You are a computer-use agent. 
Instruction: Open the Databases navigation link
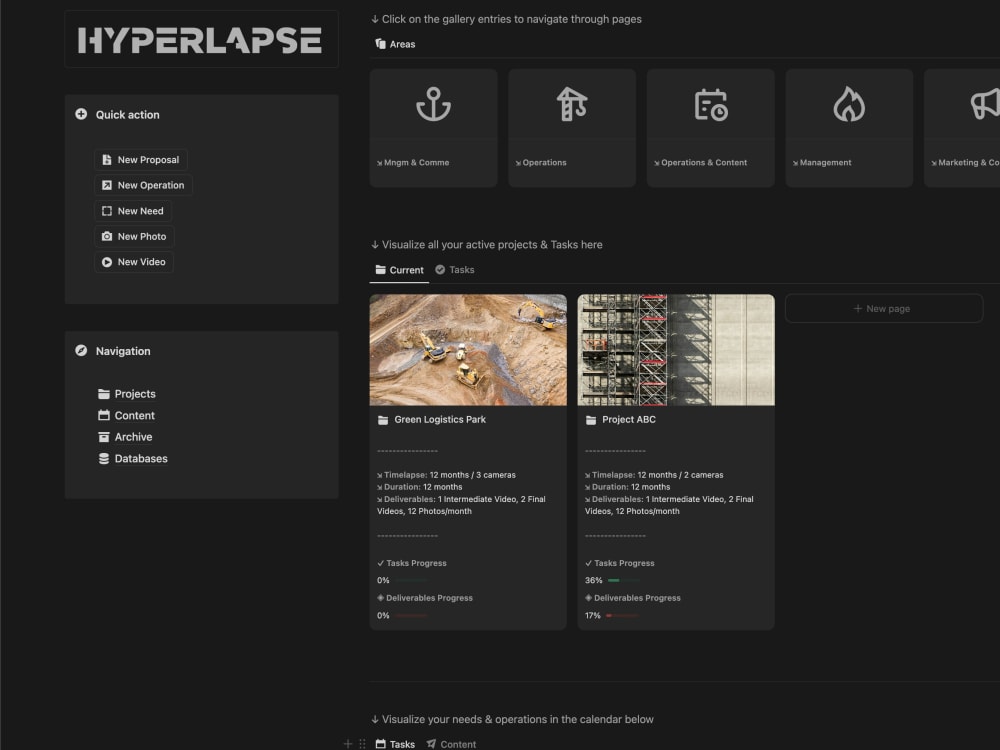click(x=133, y=459)
